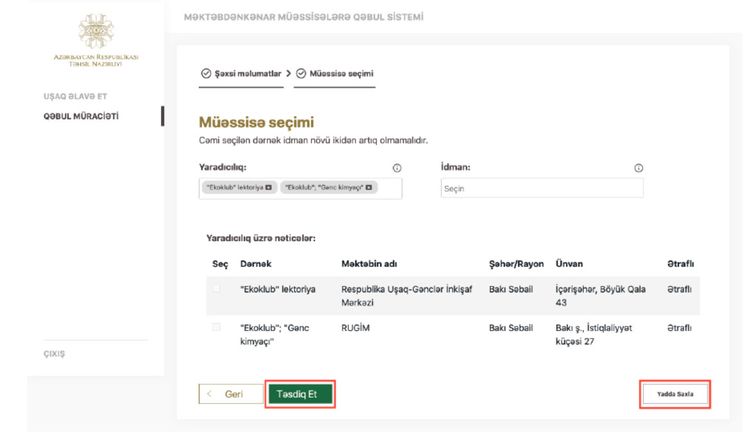Remove the "Ekoklub"; "Gənc kimyaçı" tag
750x436 pixels.
coord(369,187)
